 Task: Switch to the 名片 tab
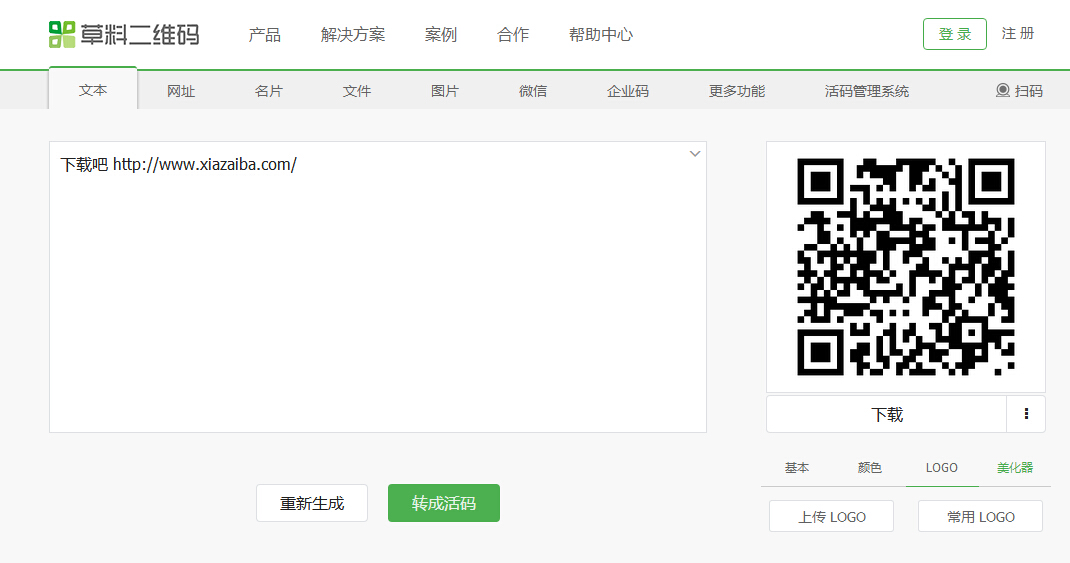point(269,91)
